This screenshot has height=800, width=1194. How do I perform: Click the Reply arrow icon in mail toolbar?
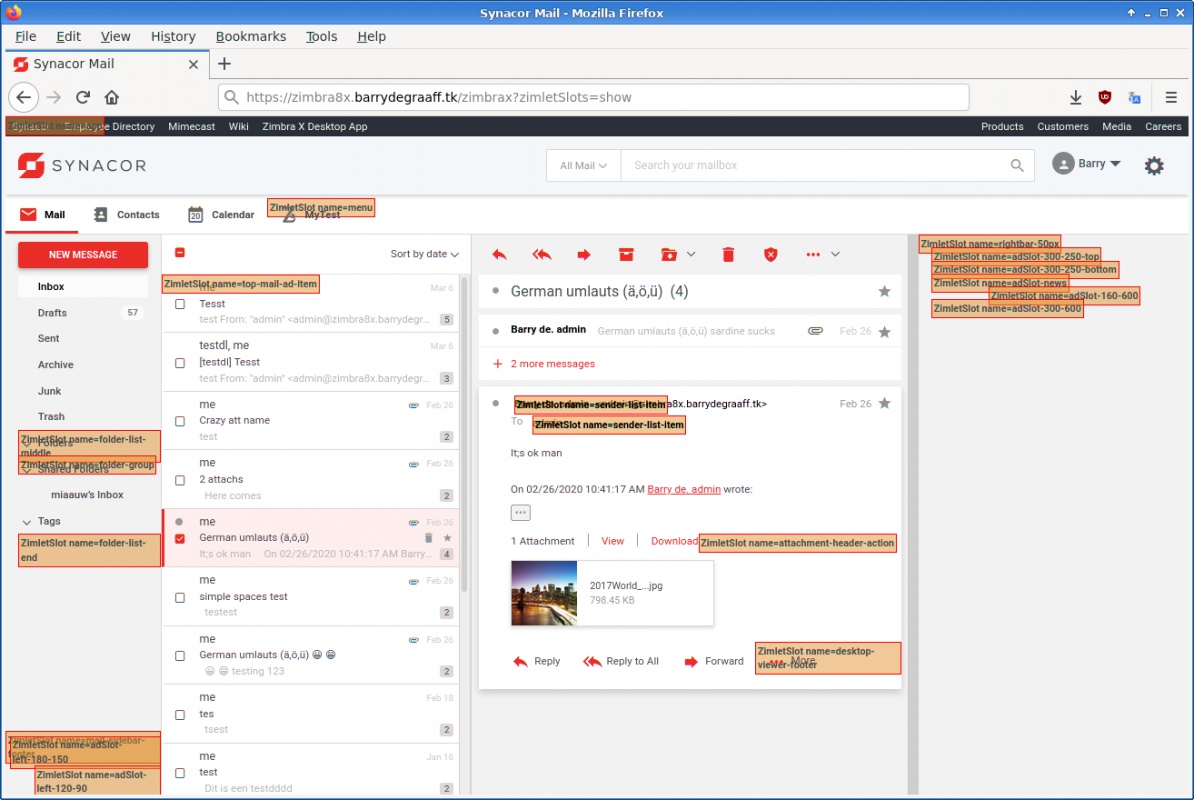coord(499,255)
